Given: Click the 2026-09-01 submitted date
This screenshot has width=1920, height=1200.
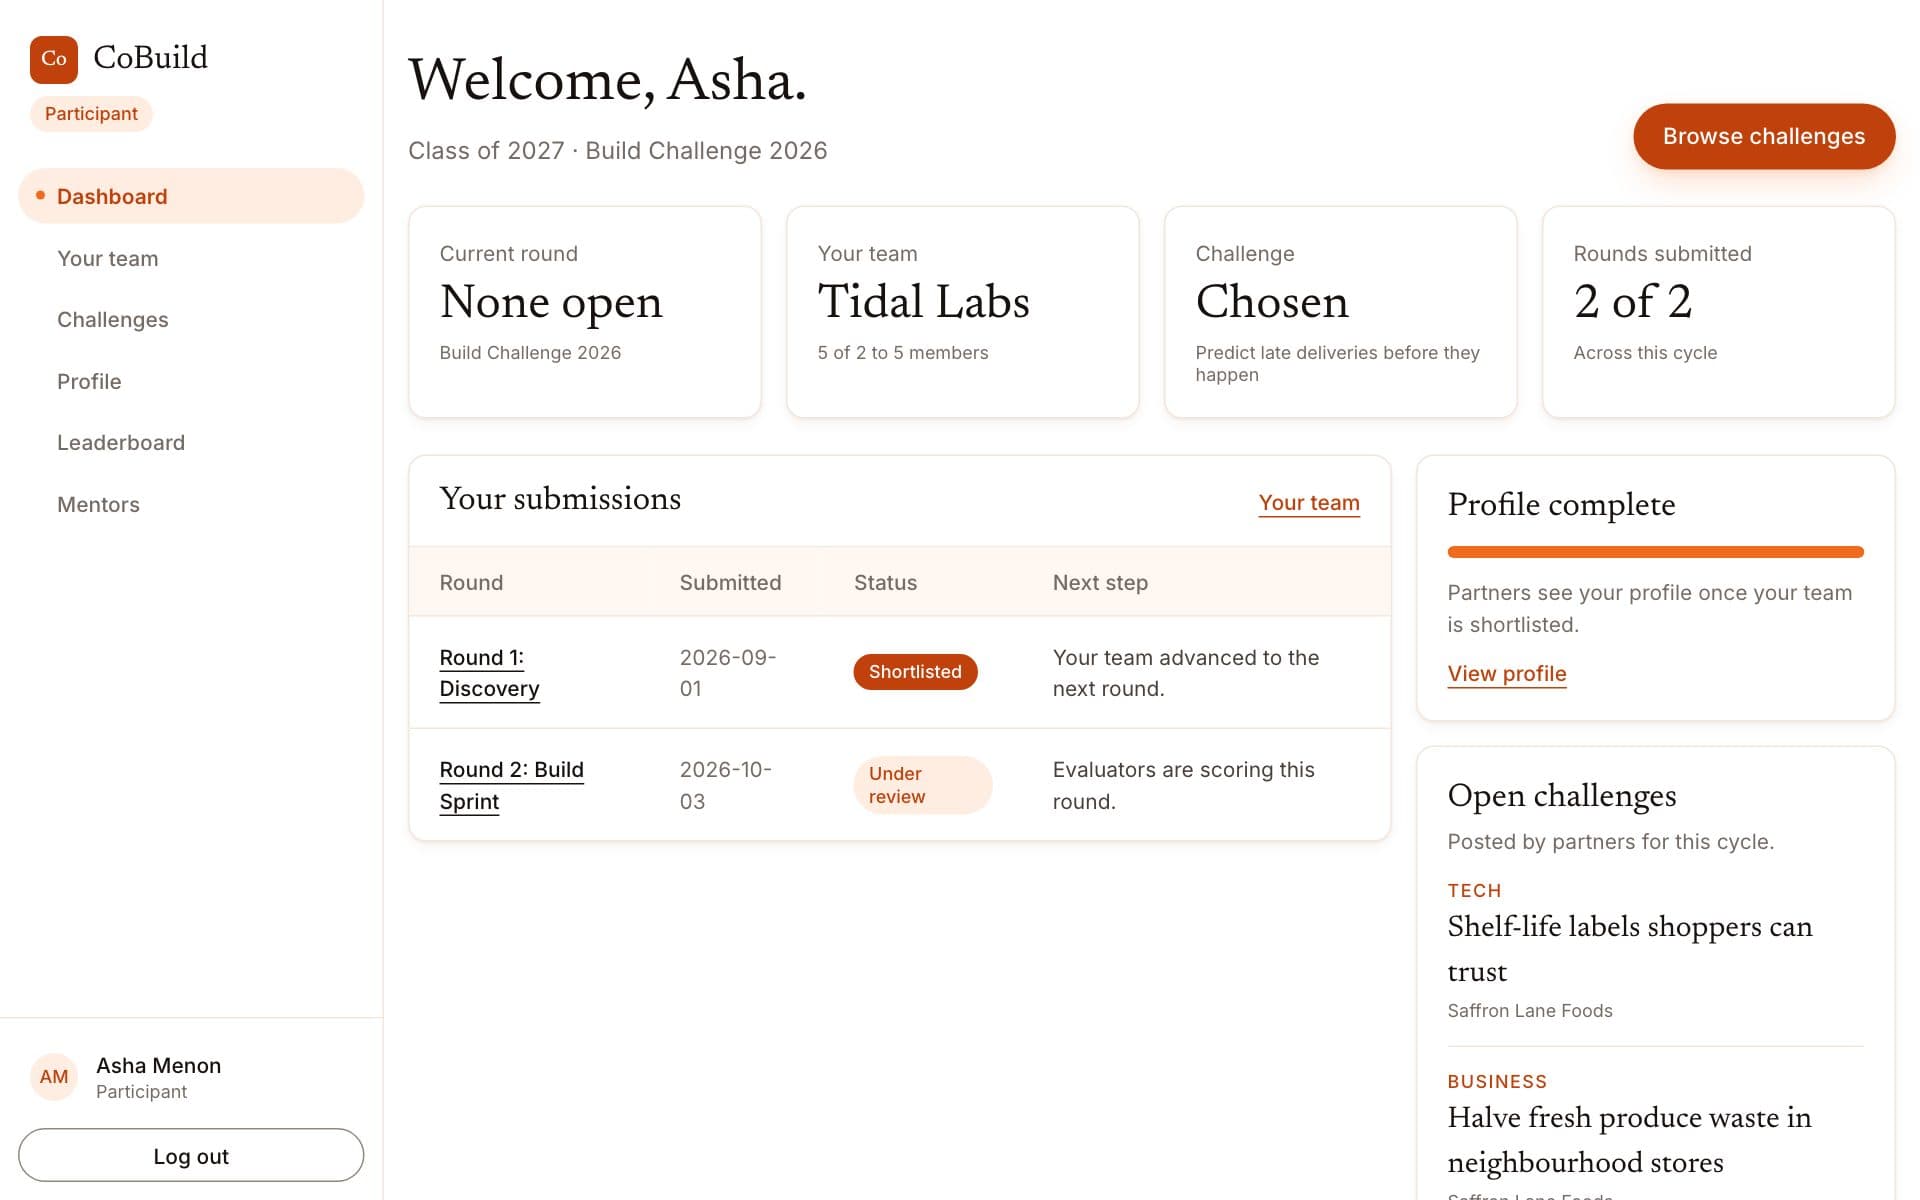Looking at the screenshot, I should [x=728, y=673].
